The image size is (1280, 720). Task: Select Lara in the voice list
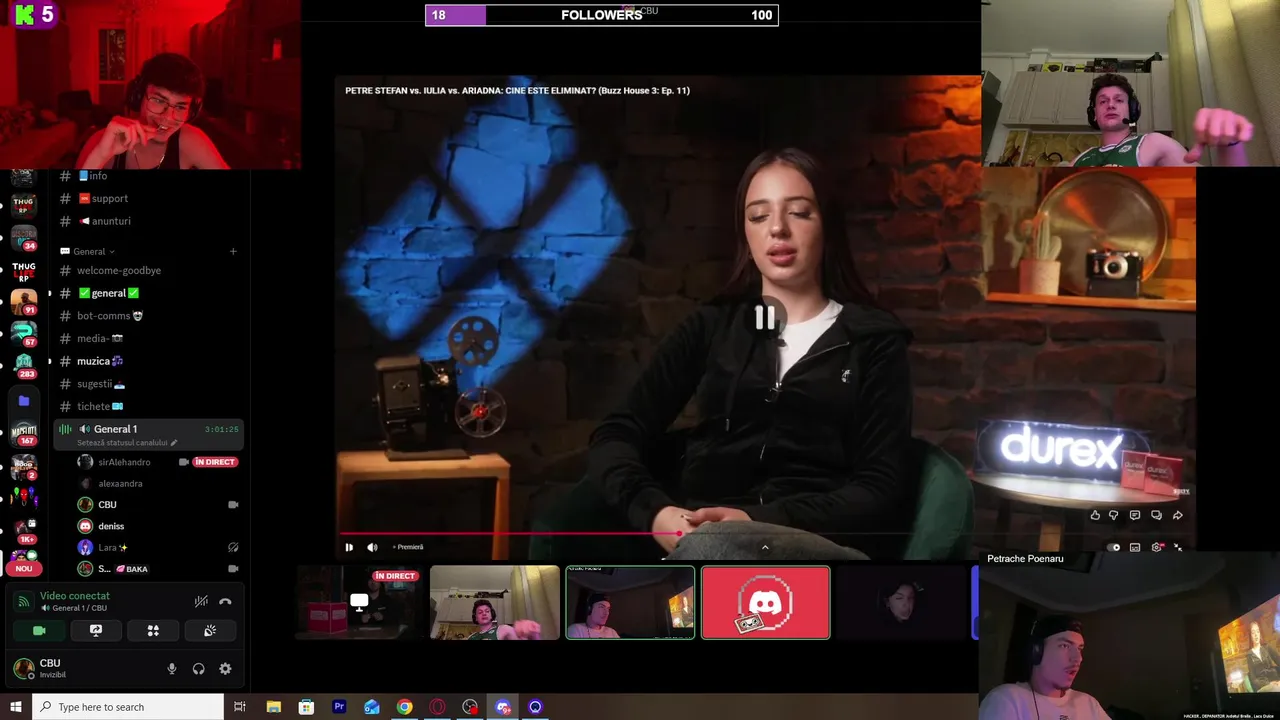point(112,548)
